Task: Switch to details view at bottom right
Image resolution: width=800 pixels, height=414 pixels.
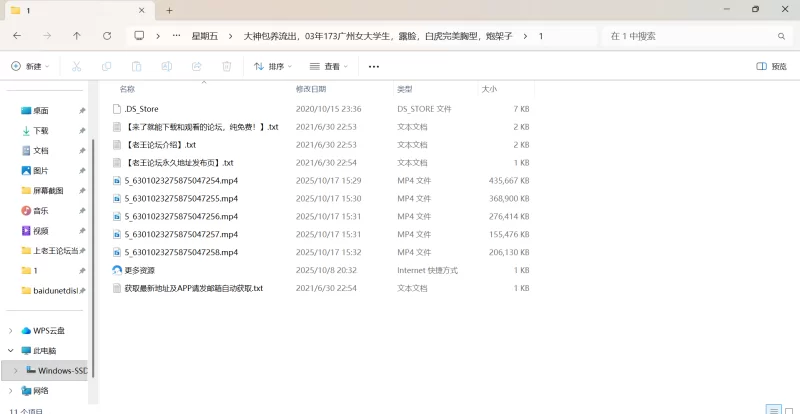Action: click(x=772, y=409)
